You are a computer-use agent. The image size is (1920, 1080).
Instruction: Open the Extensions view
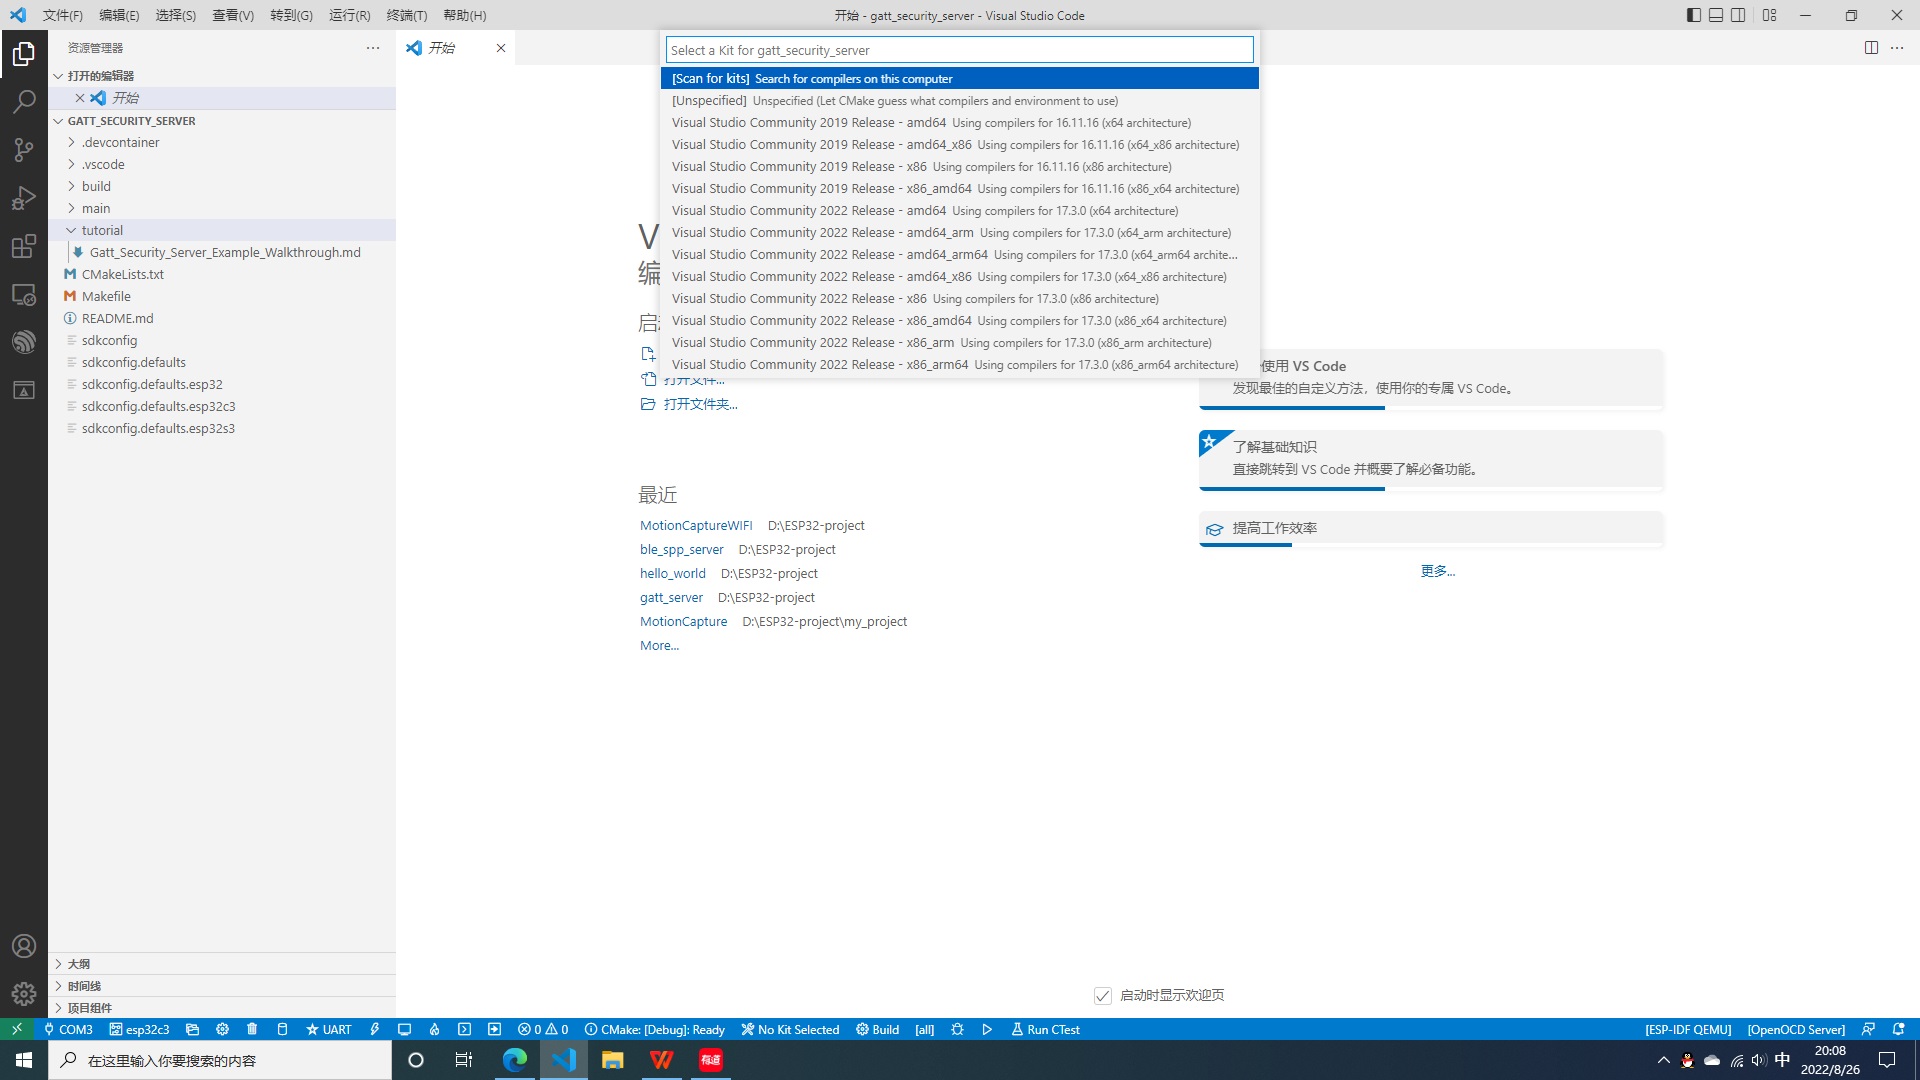(24, 246)
